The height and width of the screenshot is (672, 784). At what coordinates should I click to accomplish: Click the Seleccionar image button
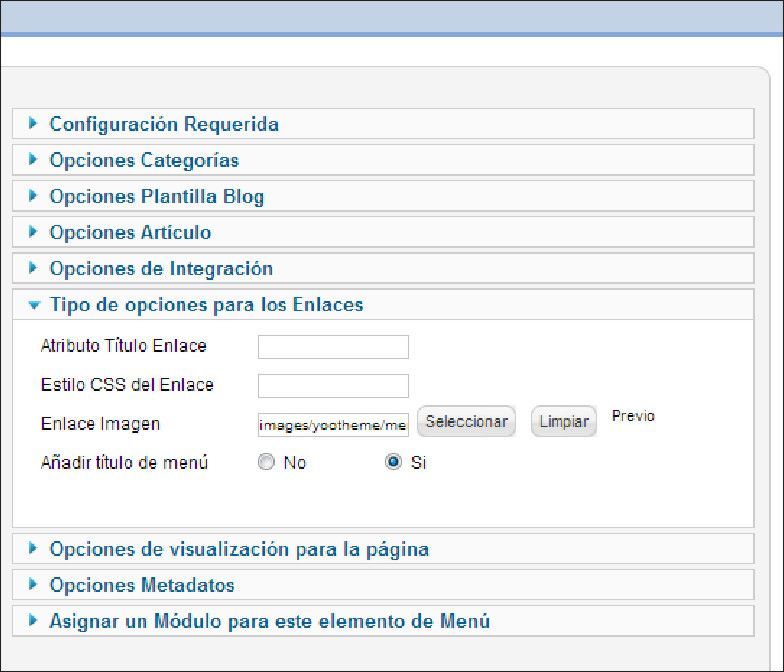click(466, 422)
